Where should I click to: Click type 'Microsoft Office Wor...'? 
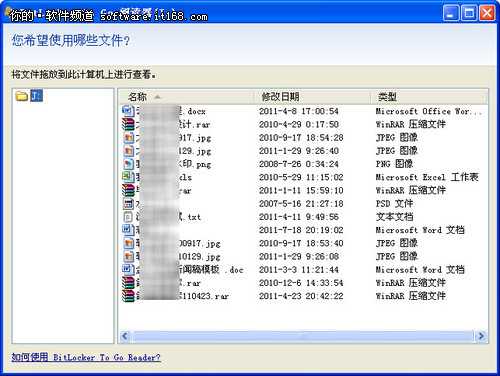point(429,111)
